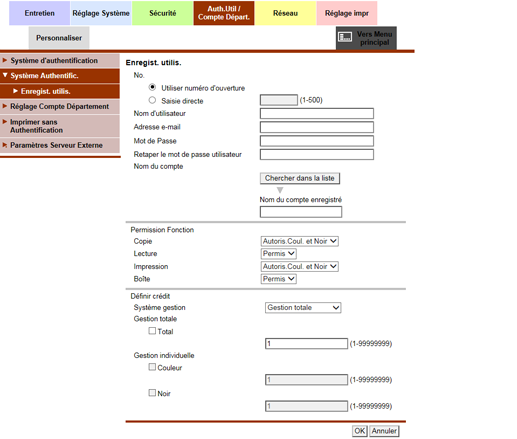
Task: Open the Réseau tab
Action: (x=285, y=13)
